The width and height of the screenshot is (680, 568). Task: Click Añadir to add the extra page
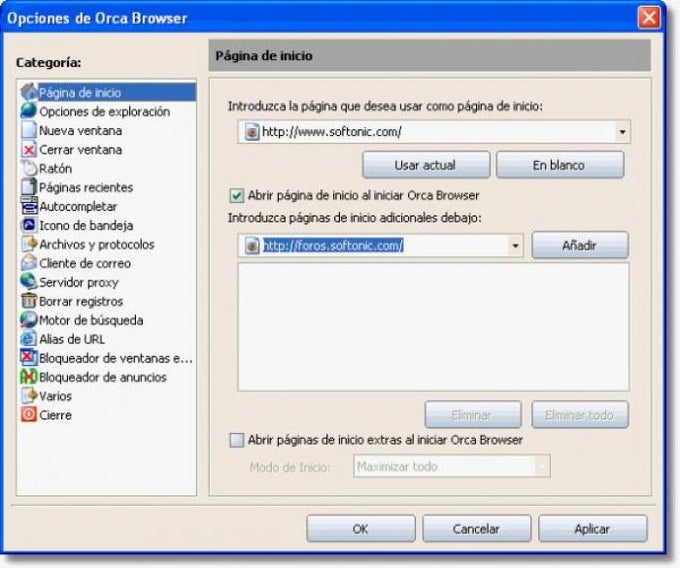pos(580,245)
